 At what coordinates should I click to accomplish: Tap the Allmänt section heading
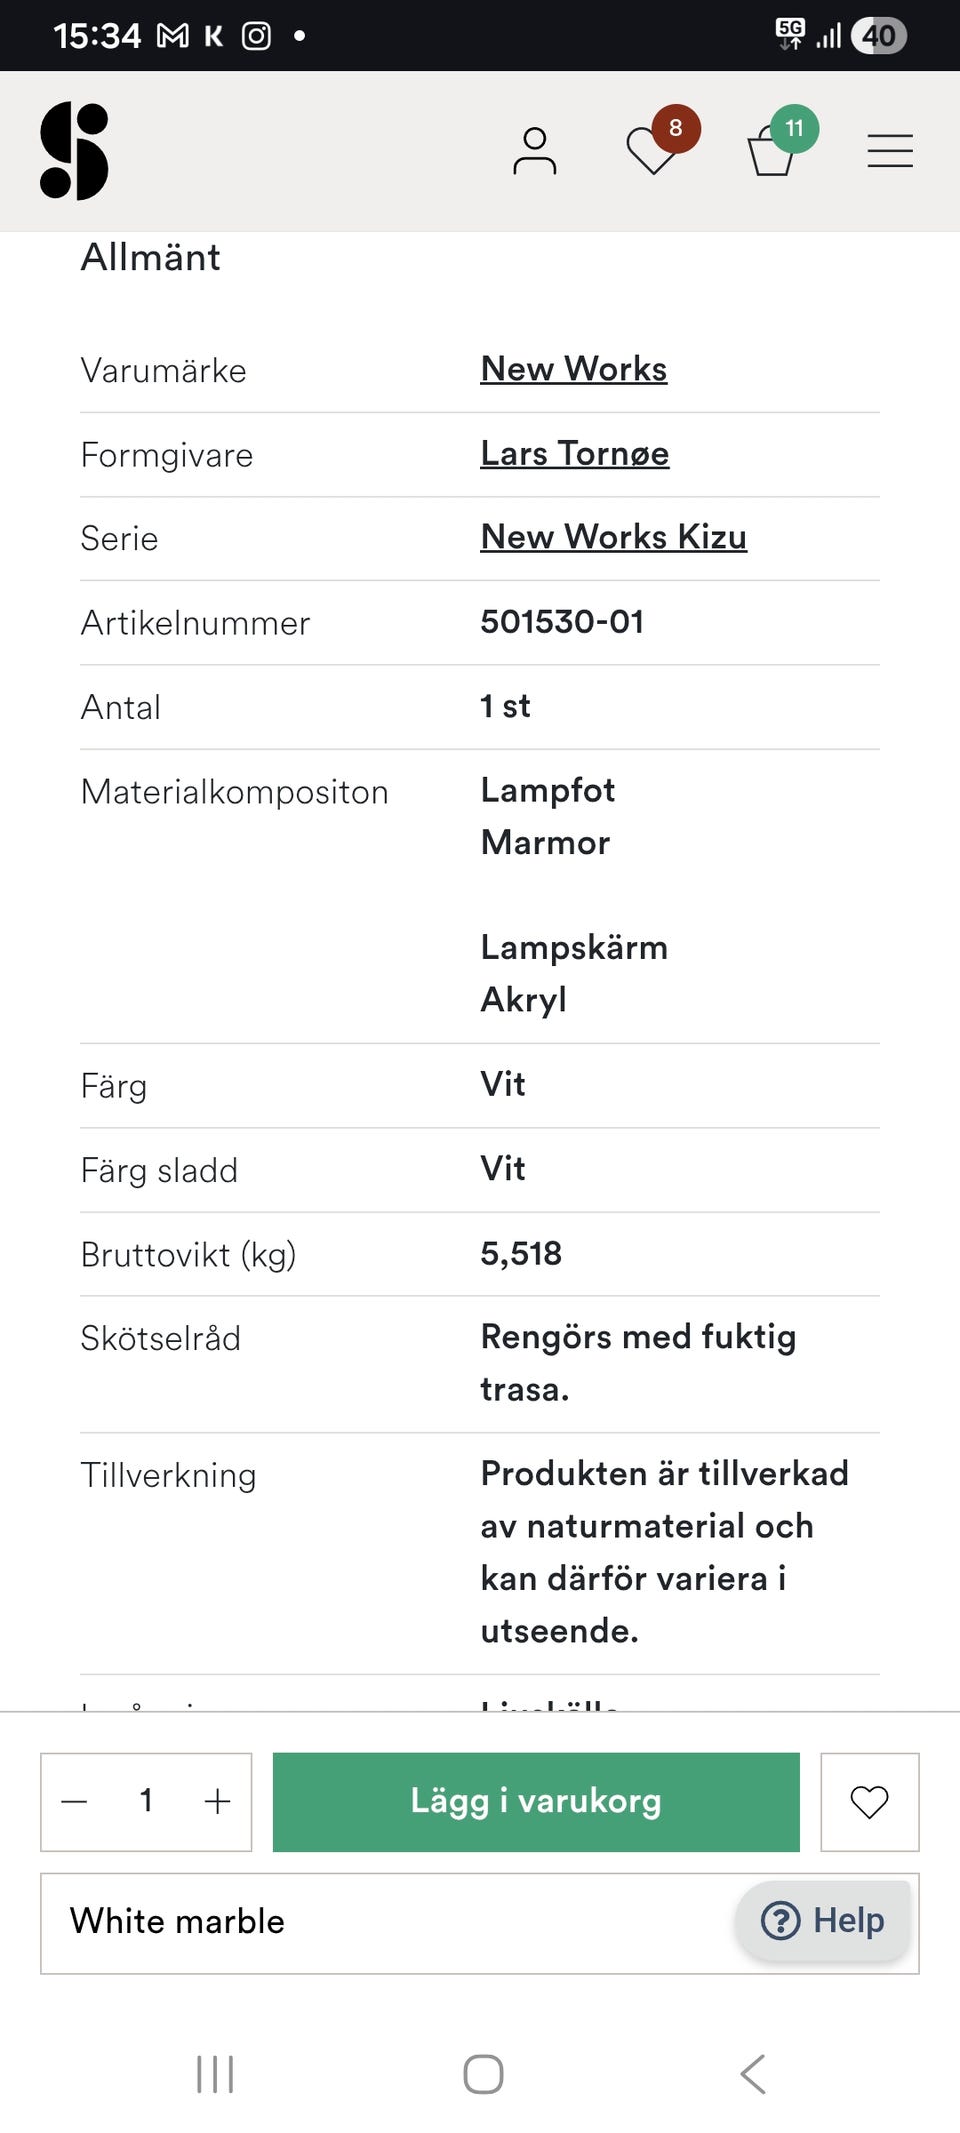pos(151,258)
